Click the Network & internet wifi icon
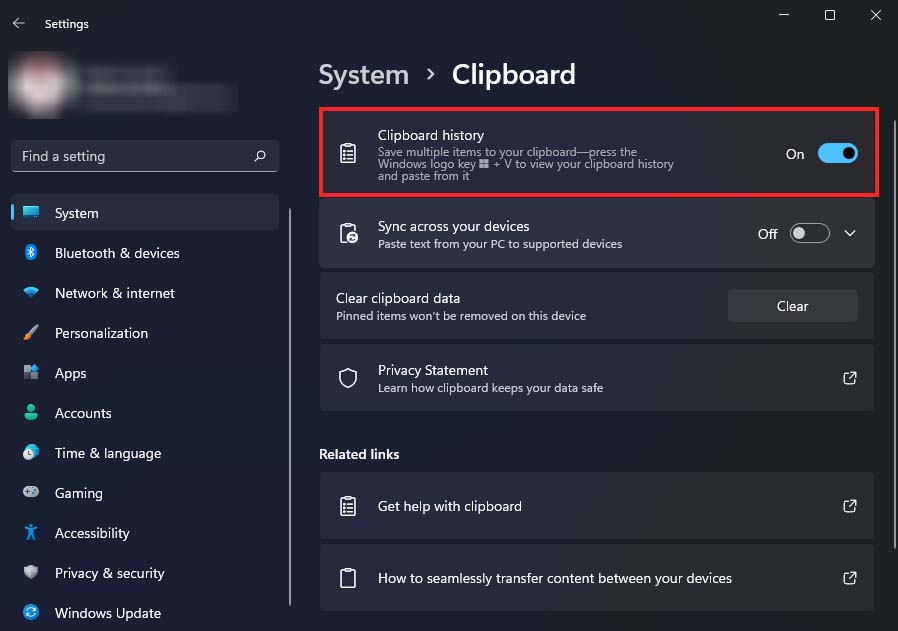 (31, 293)
